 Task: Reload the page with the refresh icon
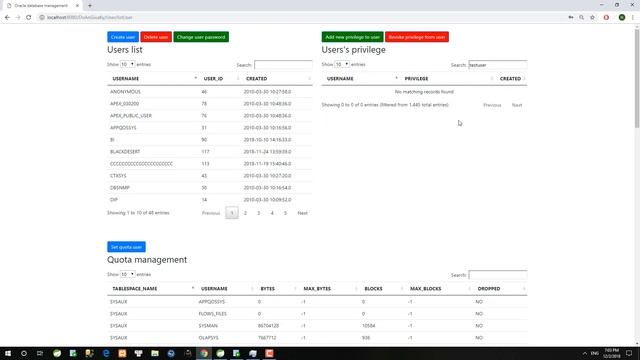click(x=29, y=18)
